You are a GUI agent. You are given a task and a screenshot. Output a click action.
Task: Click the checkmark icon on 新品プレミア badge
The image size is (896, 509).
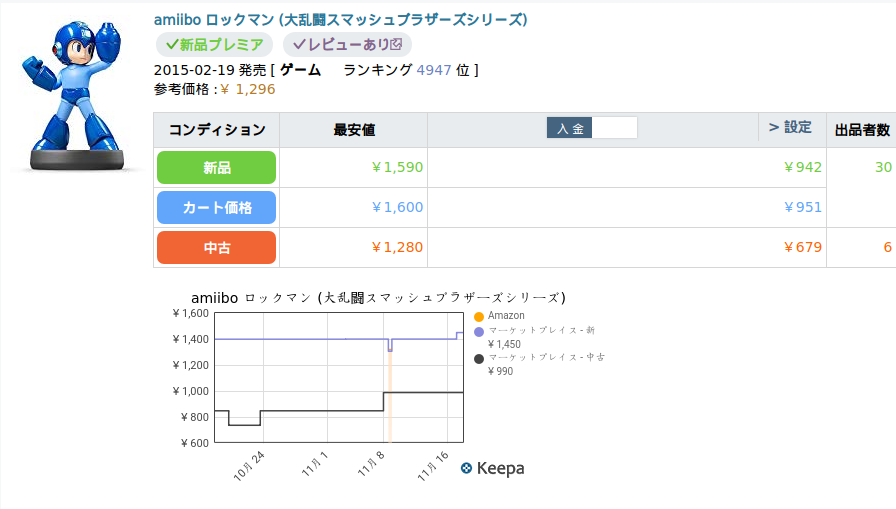tap(171, 45)
